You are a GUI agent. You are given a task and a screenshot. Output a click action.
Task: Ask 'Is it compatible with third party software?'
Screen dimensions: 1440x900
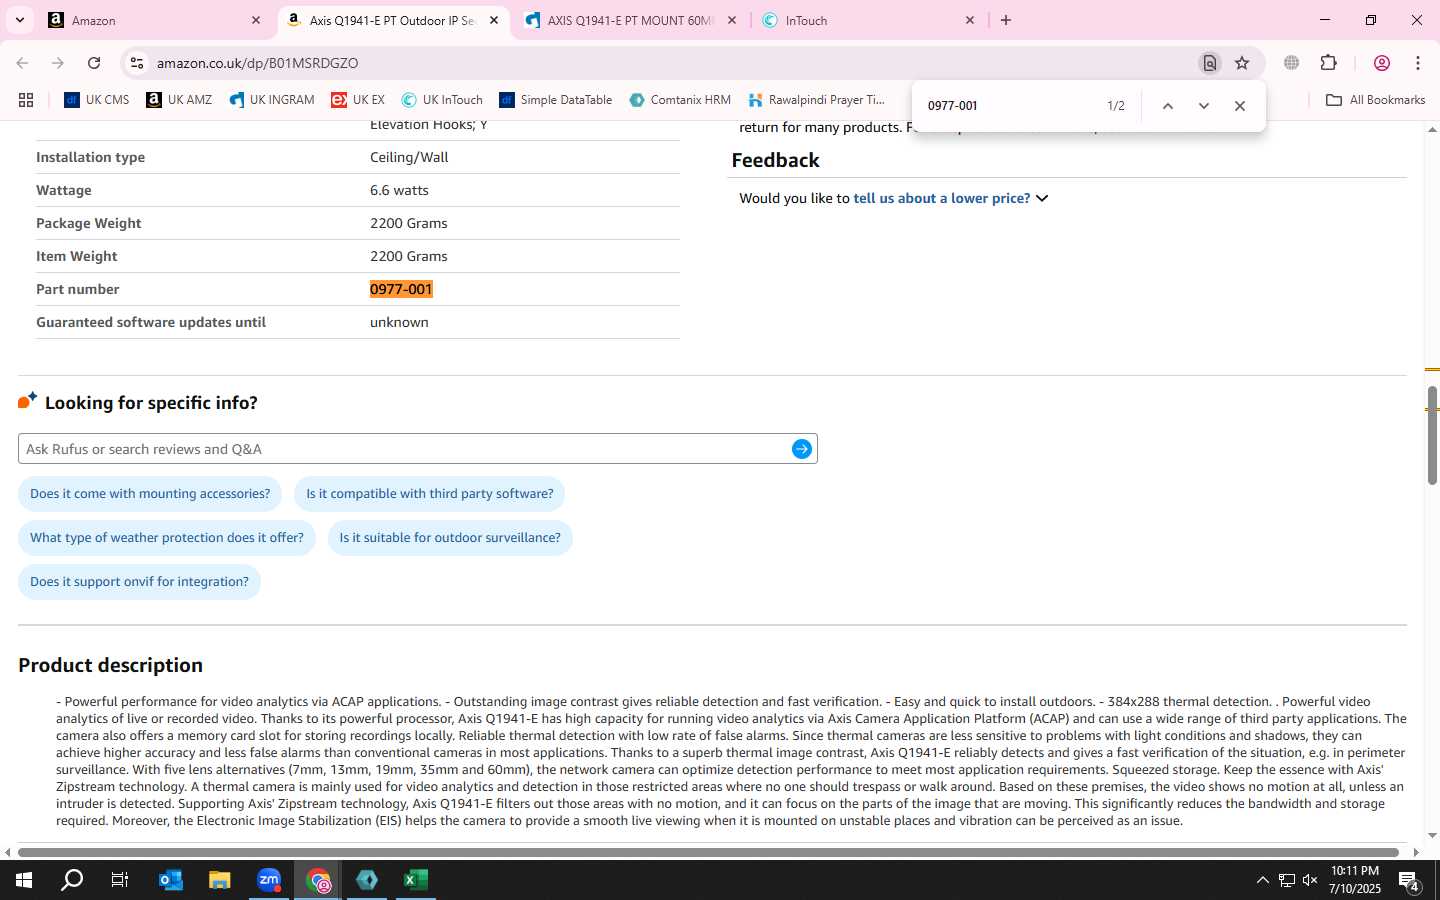[x=430, y=494]
